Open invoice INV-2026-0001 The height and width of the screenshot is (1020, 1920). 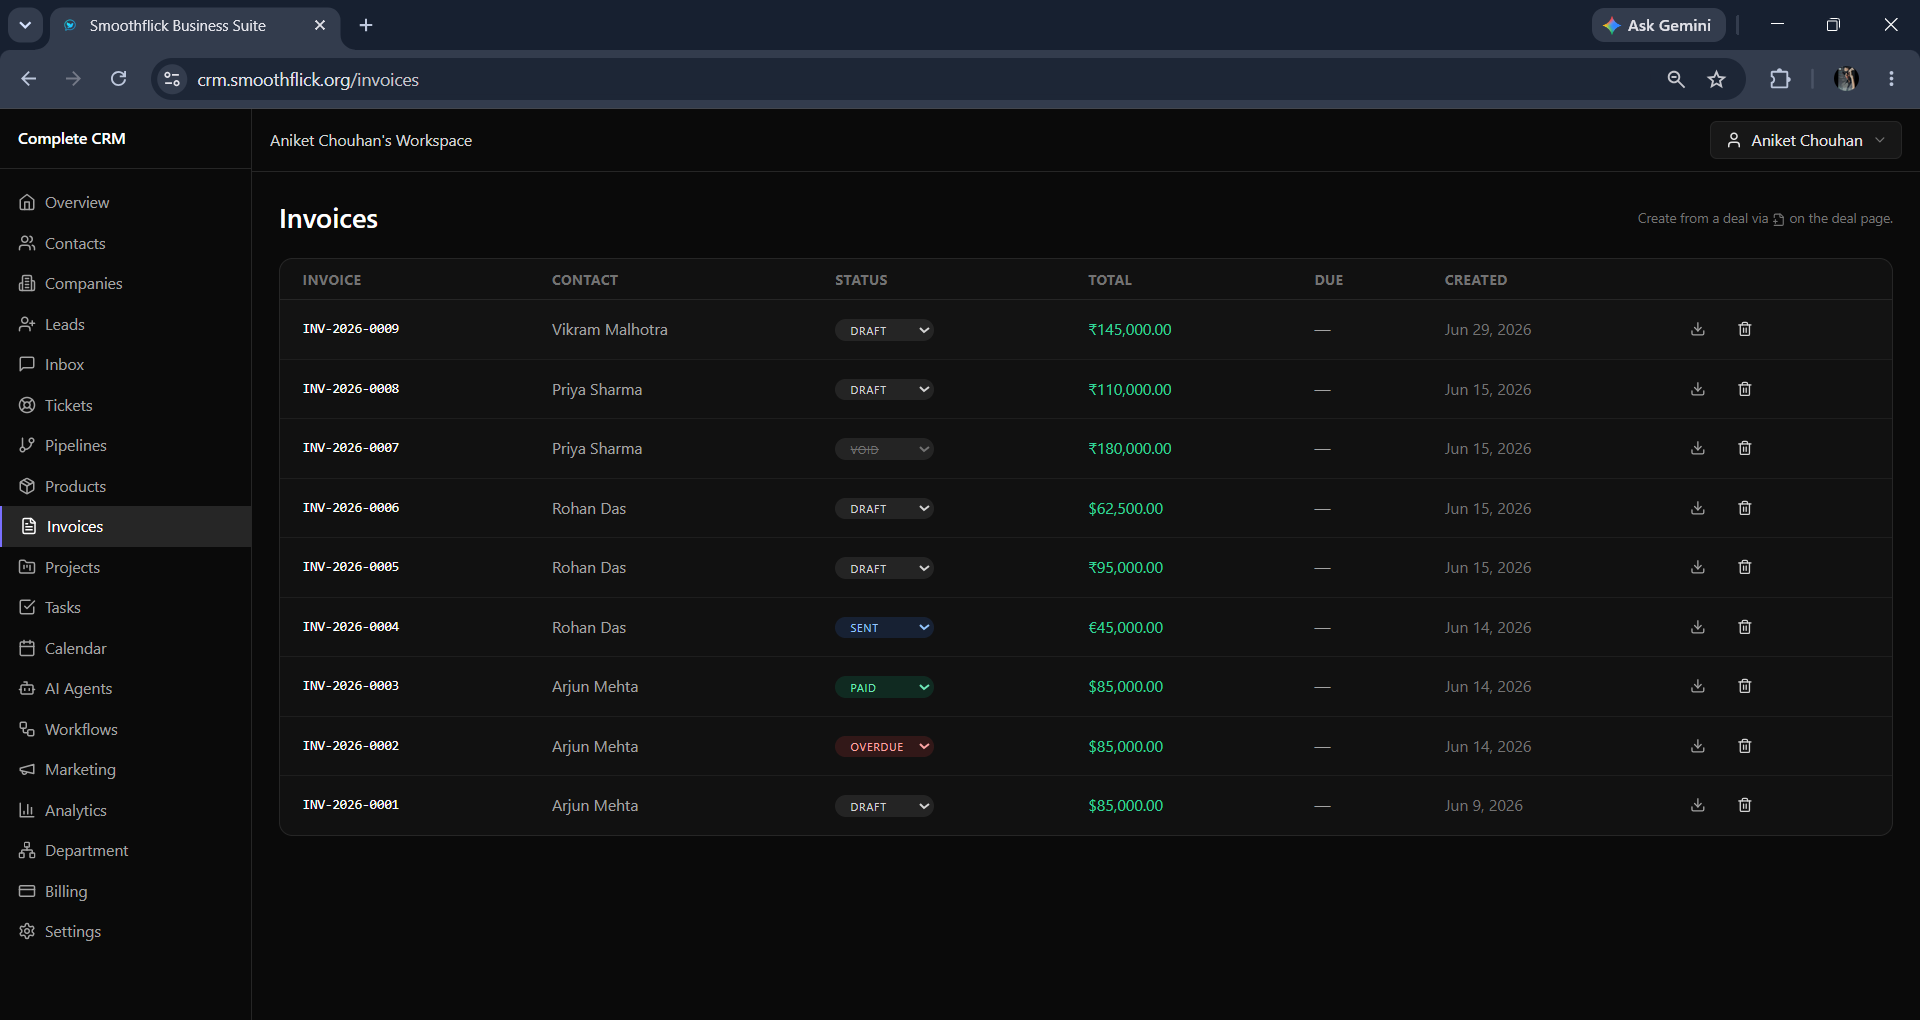click(351, 805)
